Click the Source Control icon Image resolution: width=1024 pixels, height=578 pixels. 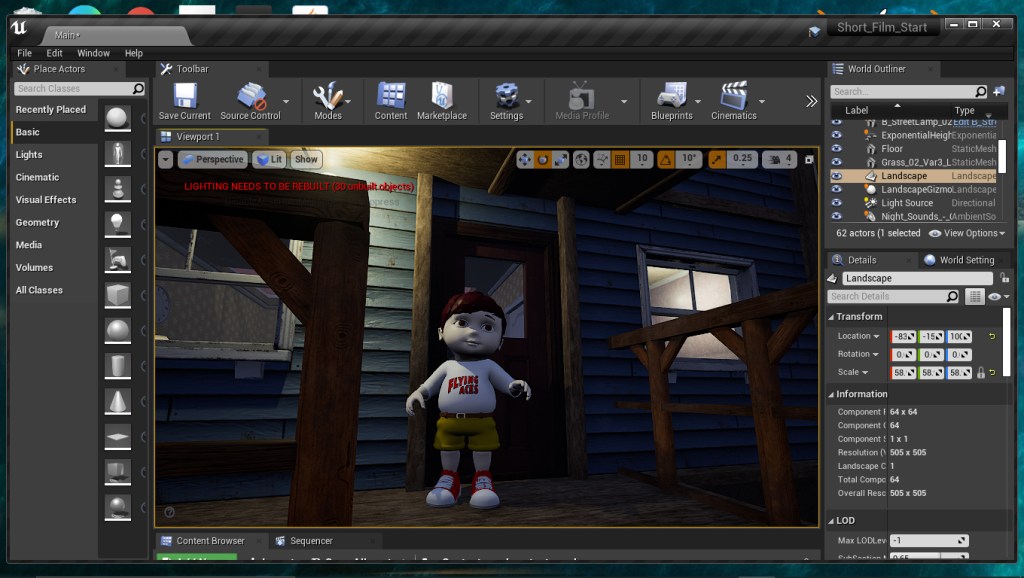(x=250, y=96)
